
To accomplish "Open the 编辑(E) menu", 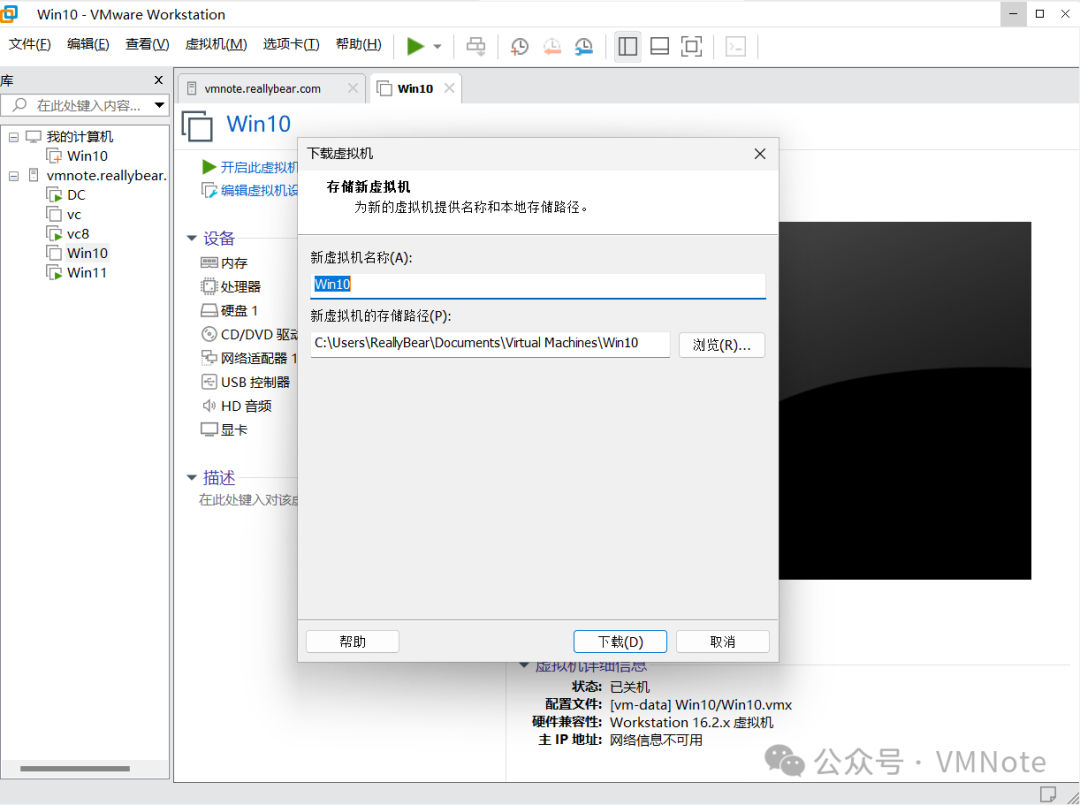I will coord(88,44).
